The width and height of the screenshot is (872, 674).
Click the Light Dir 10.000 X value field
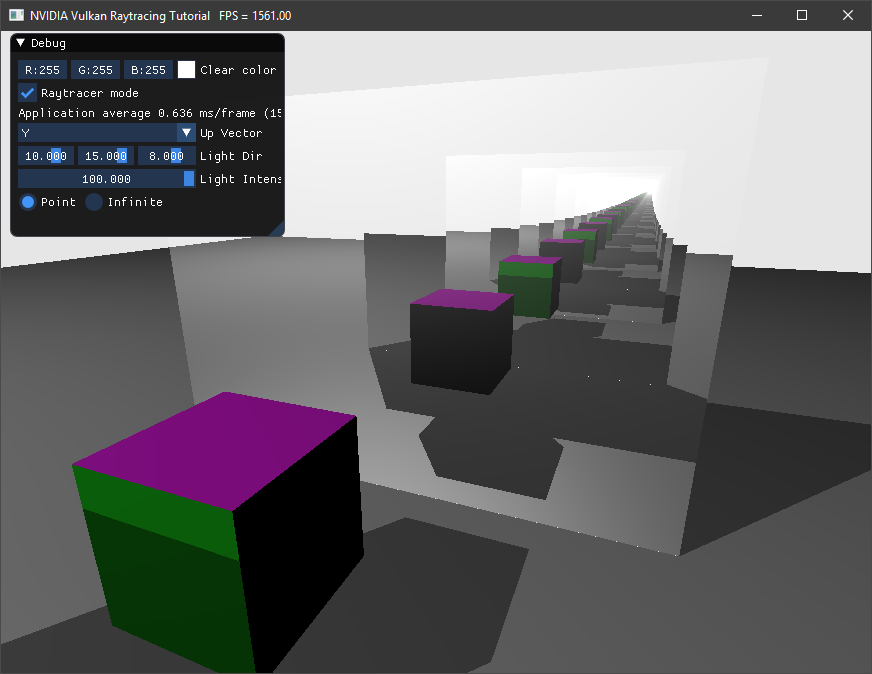tap(45, 156)
